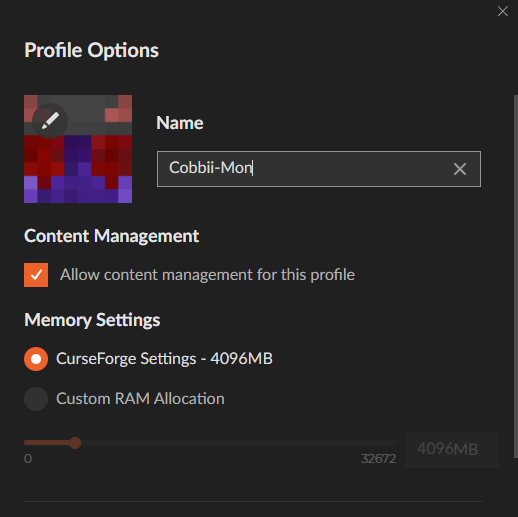Click the dialog vertical scrollbar
This screenshot has height=517, width=518.
point(516,276)
